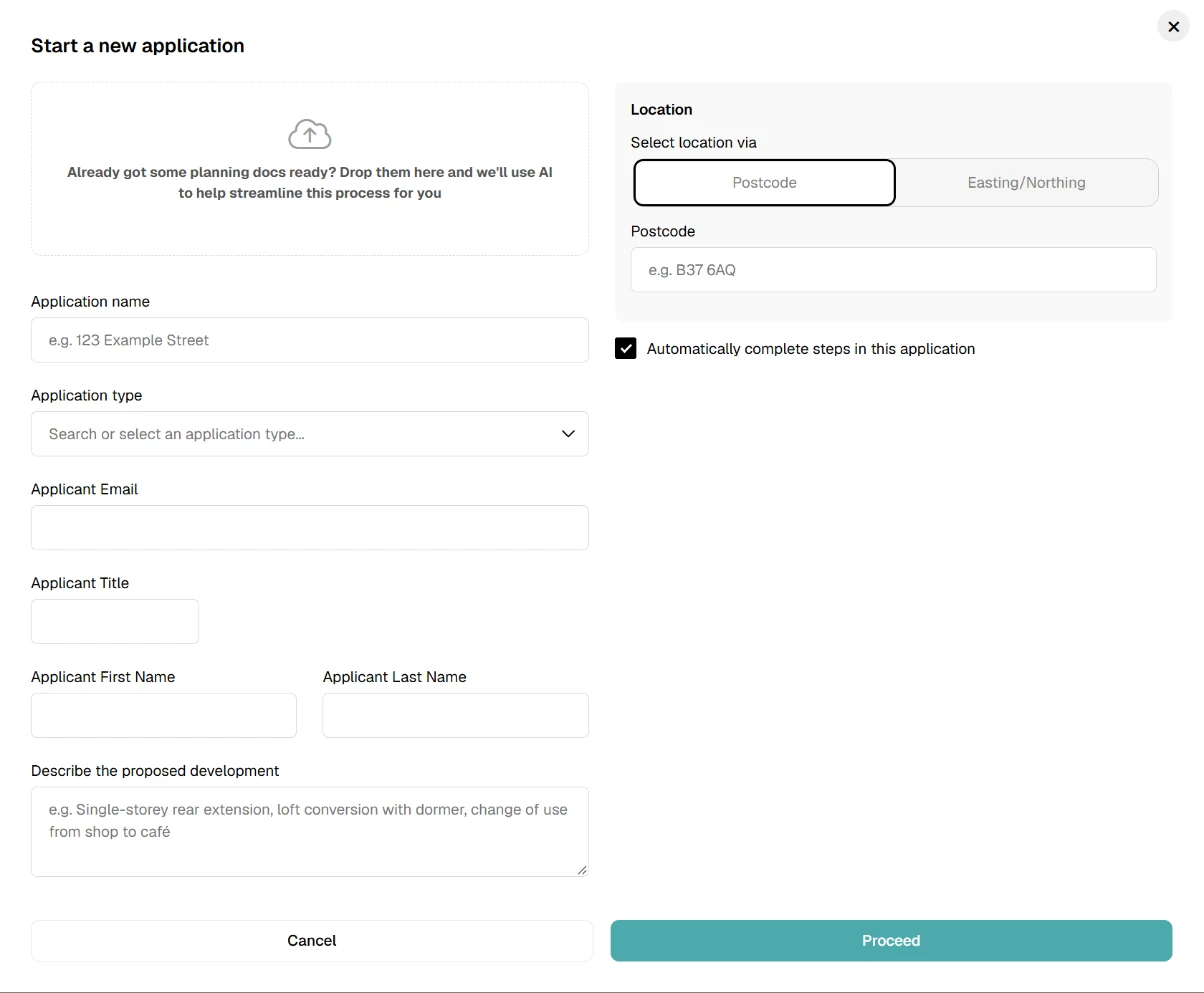Select the Applicant Last Name field
This screenshot has height=993, width=1204.
pyautogui.click(x=455, y=716)
